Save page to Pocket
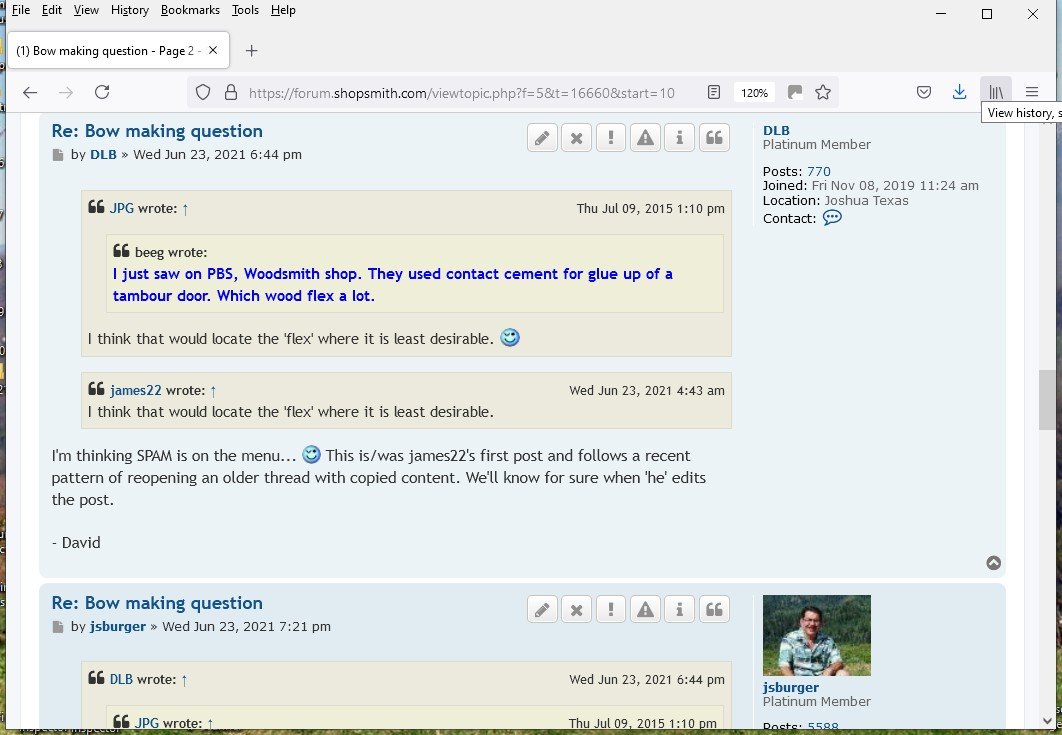 click(924, 92)
